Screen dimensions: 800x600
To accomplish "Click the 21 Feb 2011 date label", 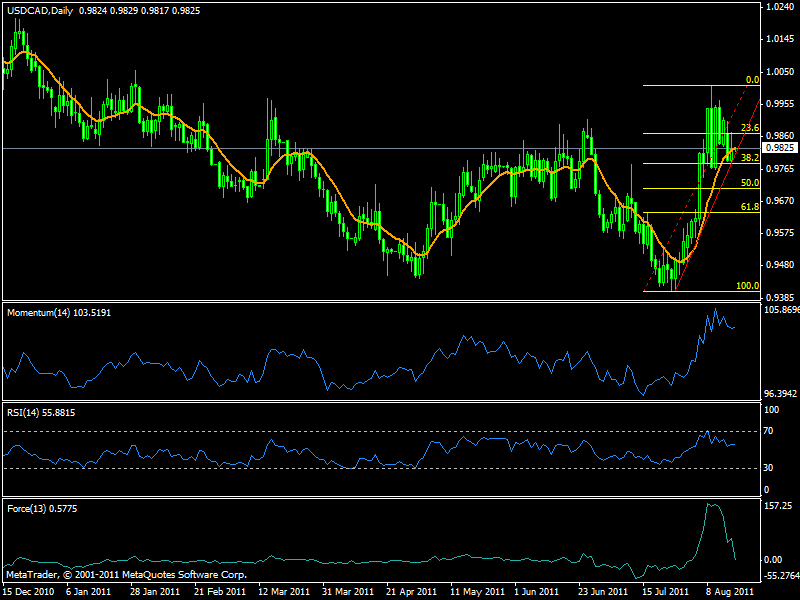I will [219, 592].
